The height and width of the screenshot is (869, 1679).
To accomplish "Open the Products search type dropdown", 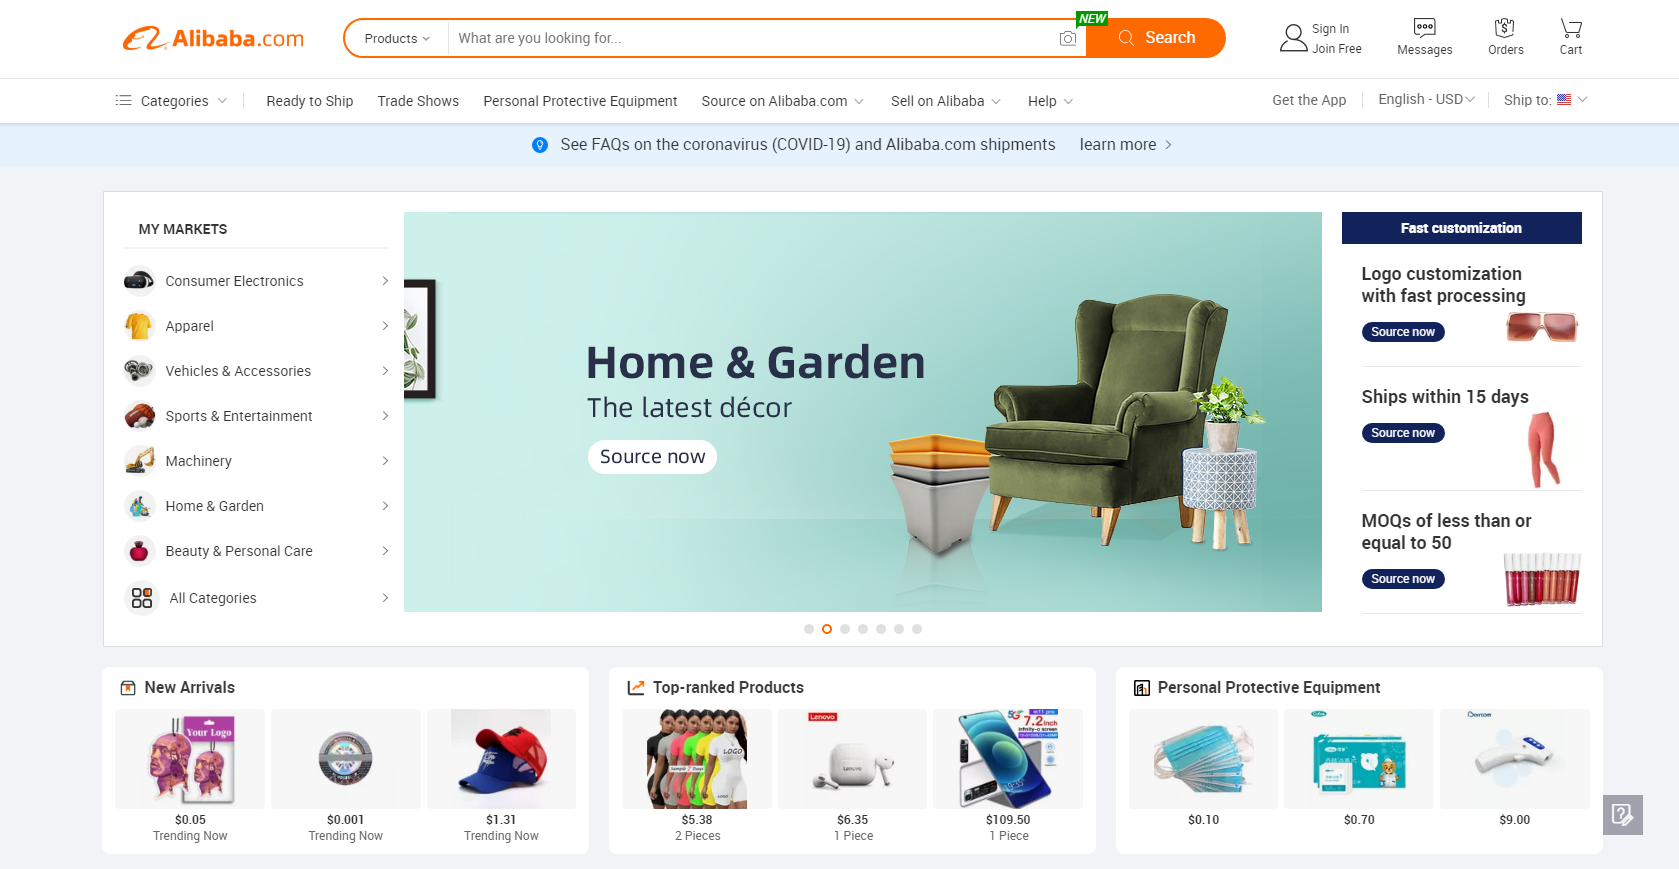I will pos(397,38).
